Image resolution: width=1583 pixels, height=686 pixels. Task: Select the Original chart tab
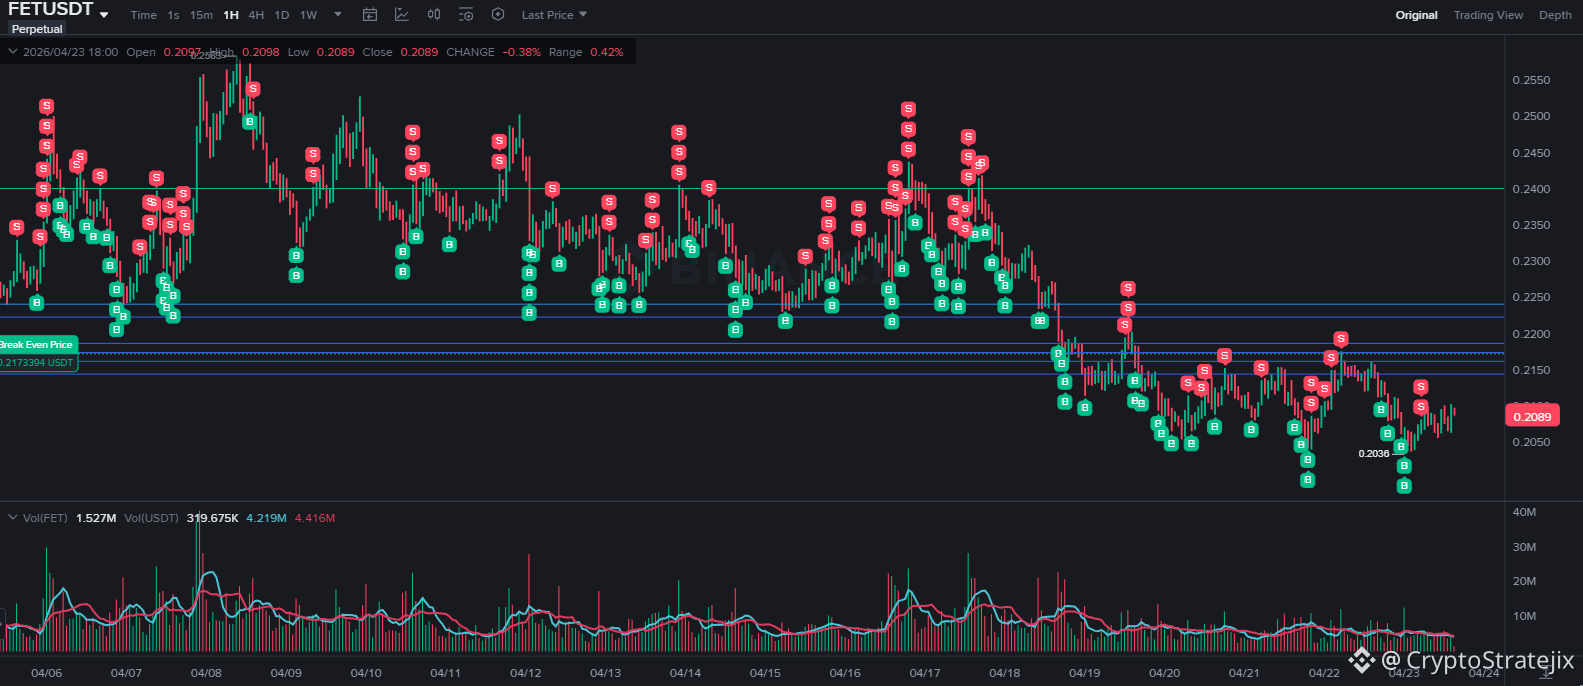1417,15
